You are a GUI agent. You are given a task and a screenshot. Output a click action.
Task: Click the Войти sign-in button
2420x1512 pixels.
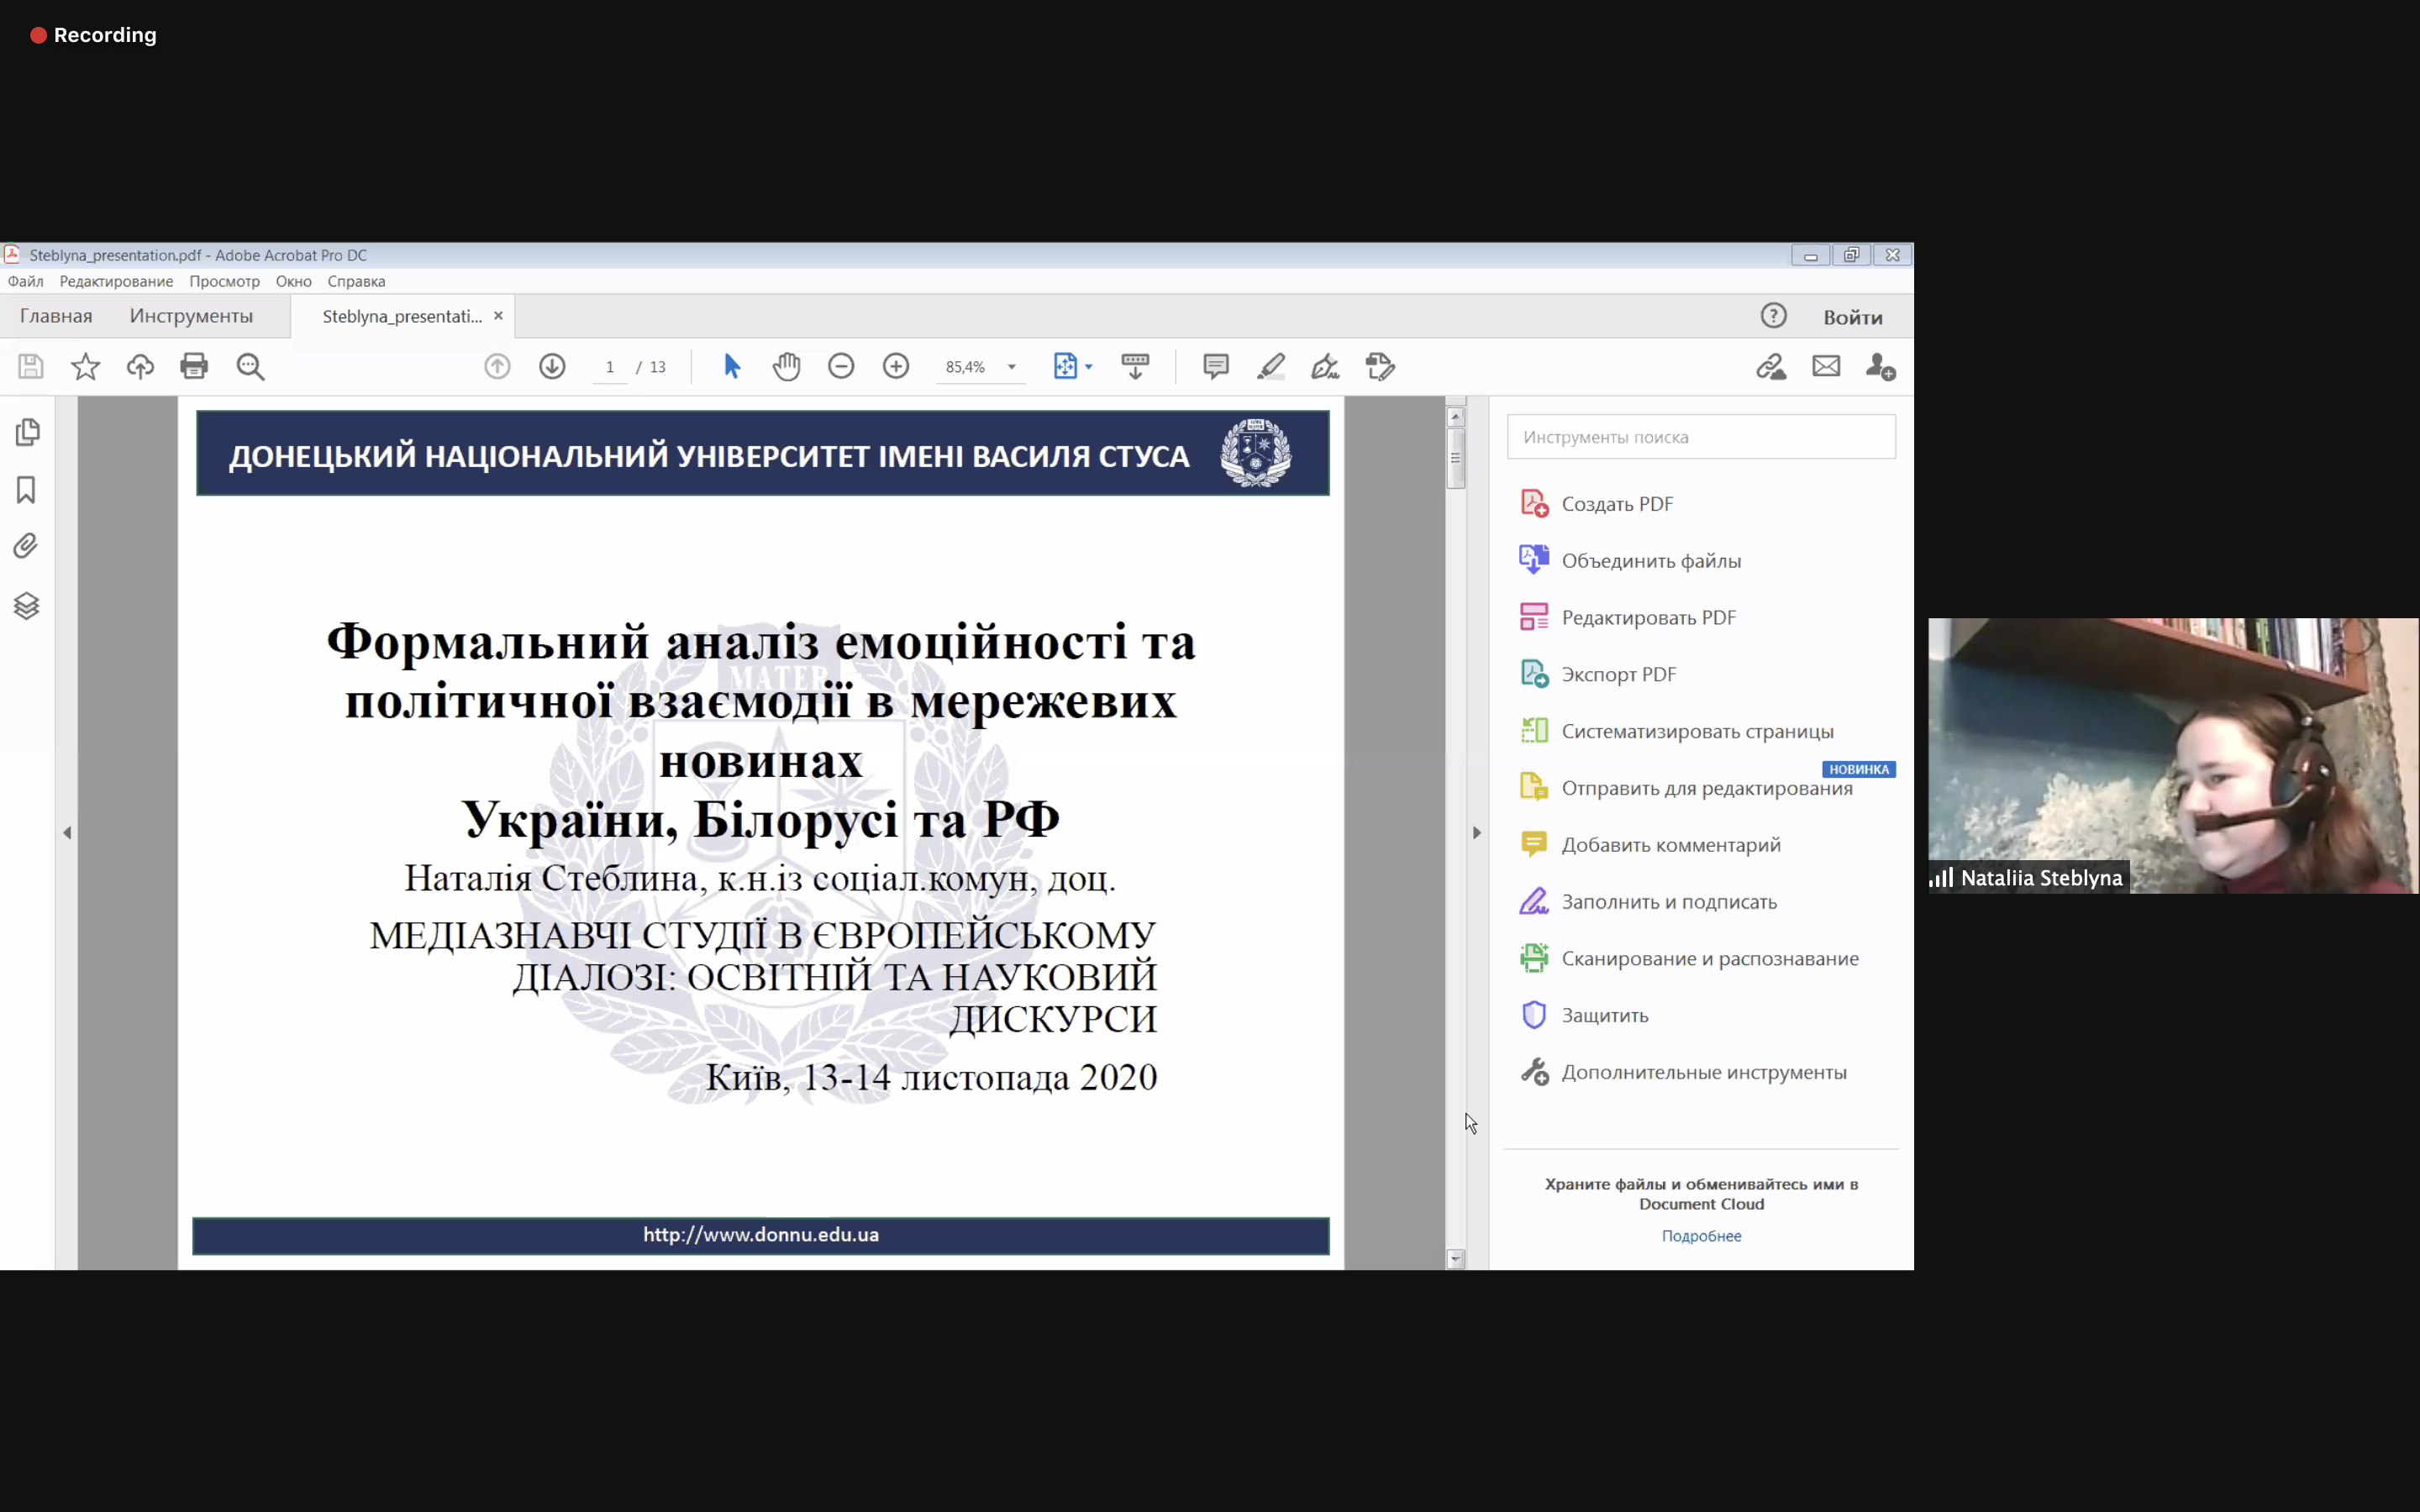1852,317
